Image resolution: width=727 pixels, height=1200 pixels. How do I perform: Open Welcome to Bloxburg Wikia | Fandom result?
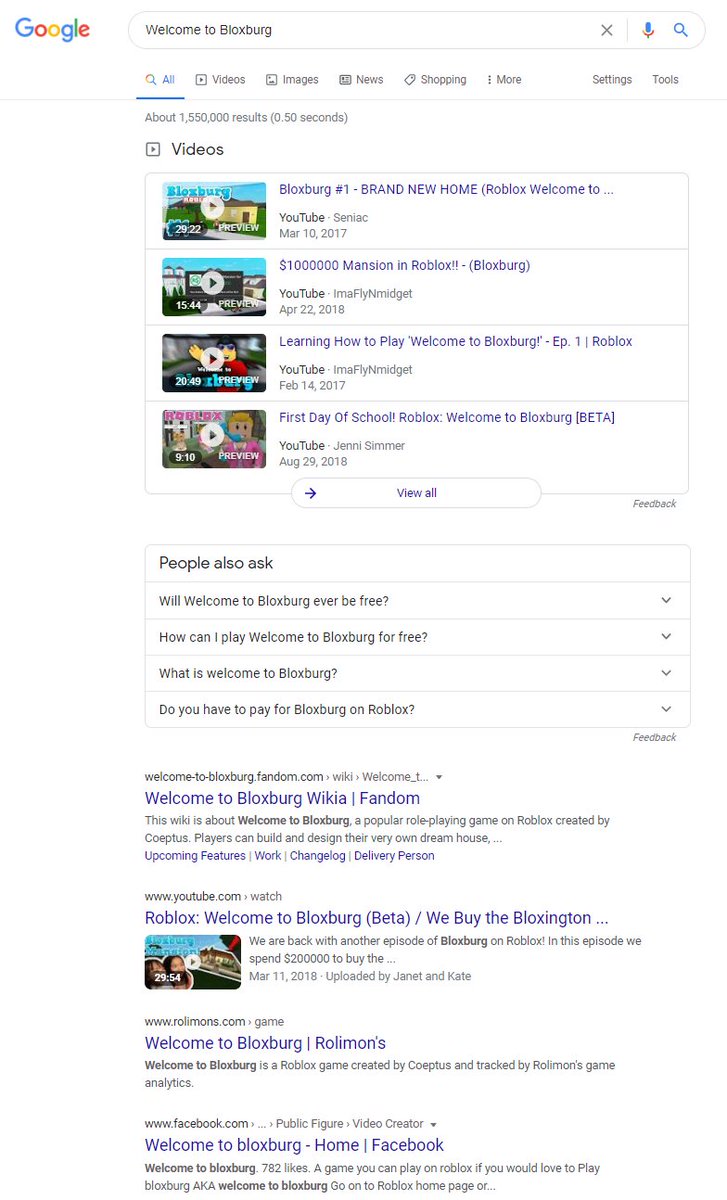pyautogui.click(x=282, y=798)
